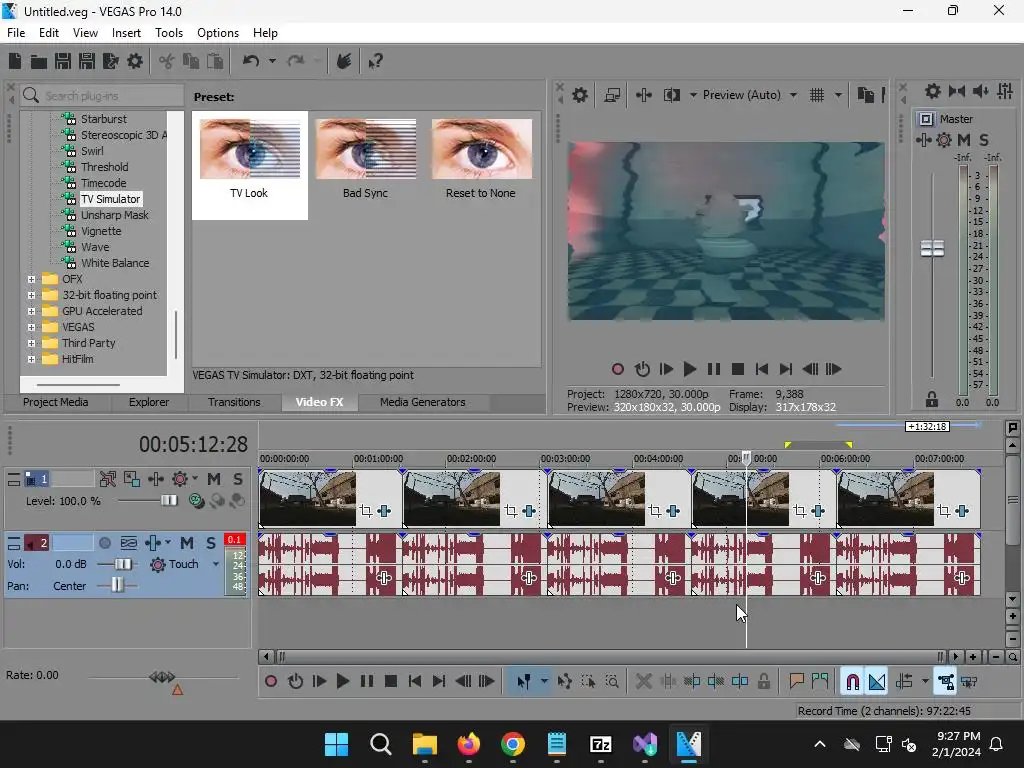
Task: Open the Insert menu
Action: [x=126, y=33]
